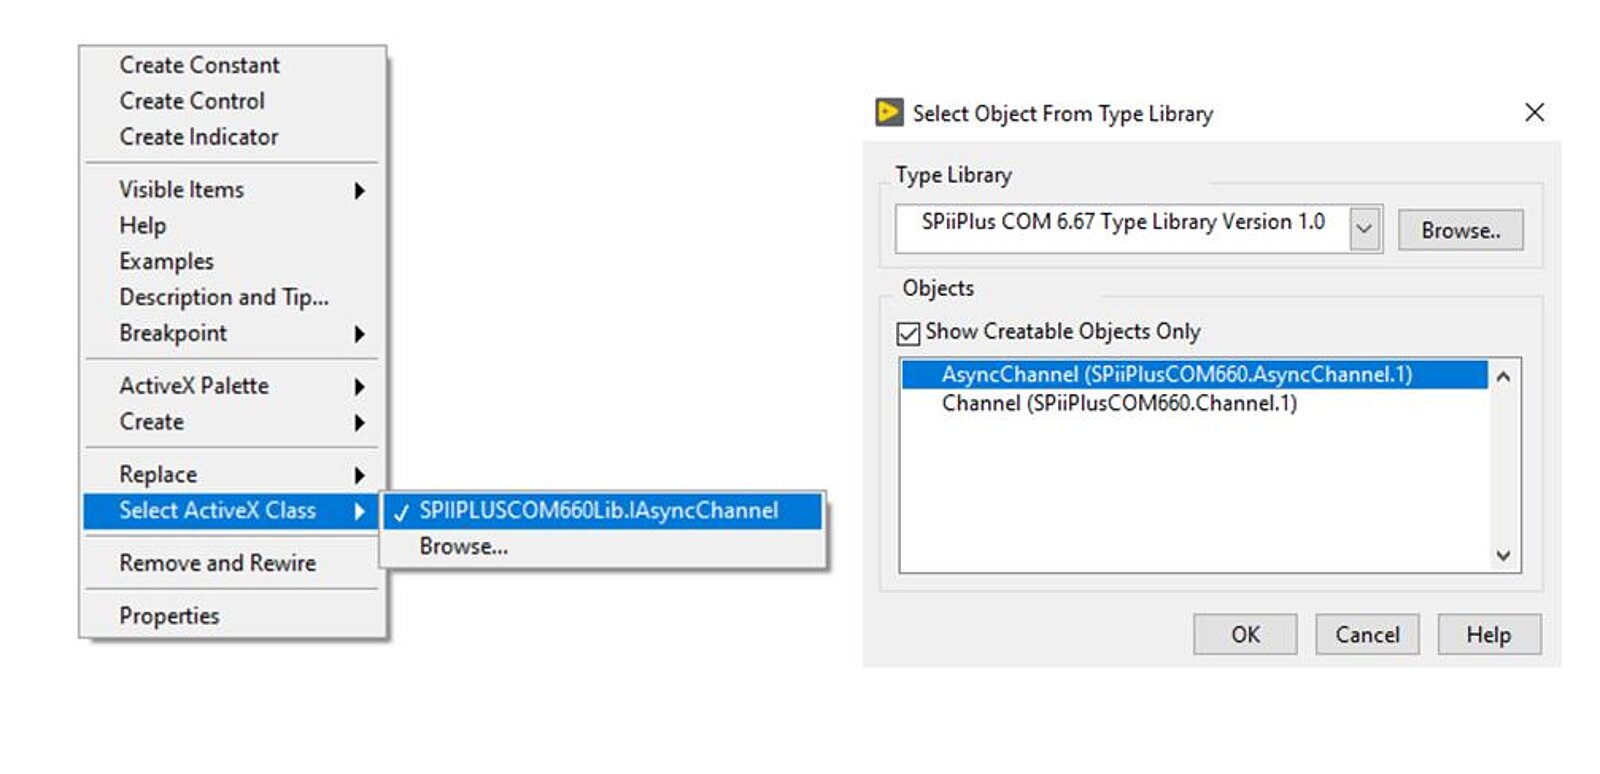Image resolution: width=1600 pixels, height=774 pixels.
Task: Expand the Breakpoint submenu
Action: [x=232, y=334]
